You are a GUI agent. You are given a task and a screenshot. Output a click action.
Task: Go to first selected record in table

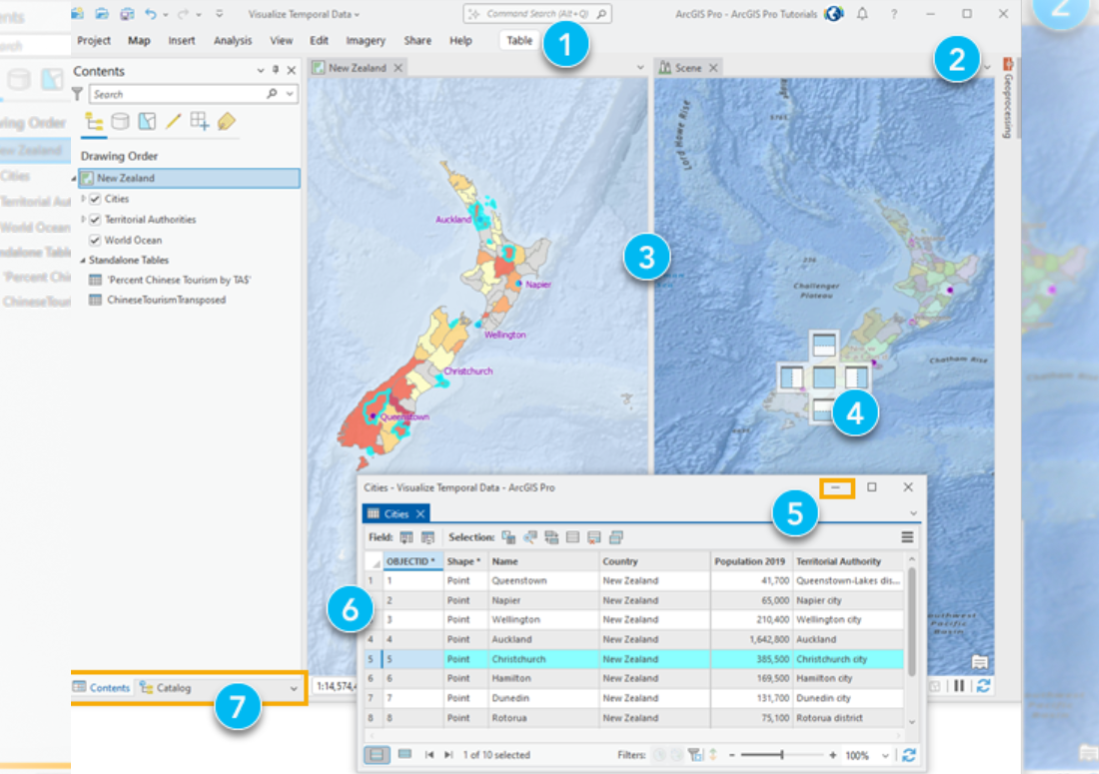(x=429, y=755)
